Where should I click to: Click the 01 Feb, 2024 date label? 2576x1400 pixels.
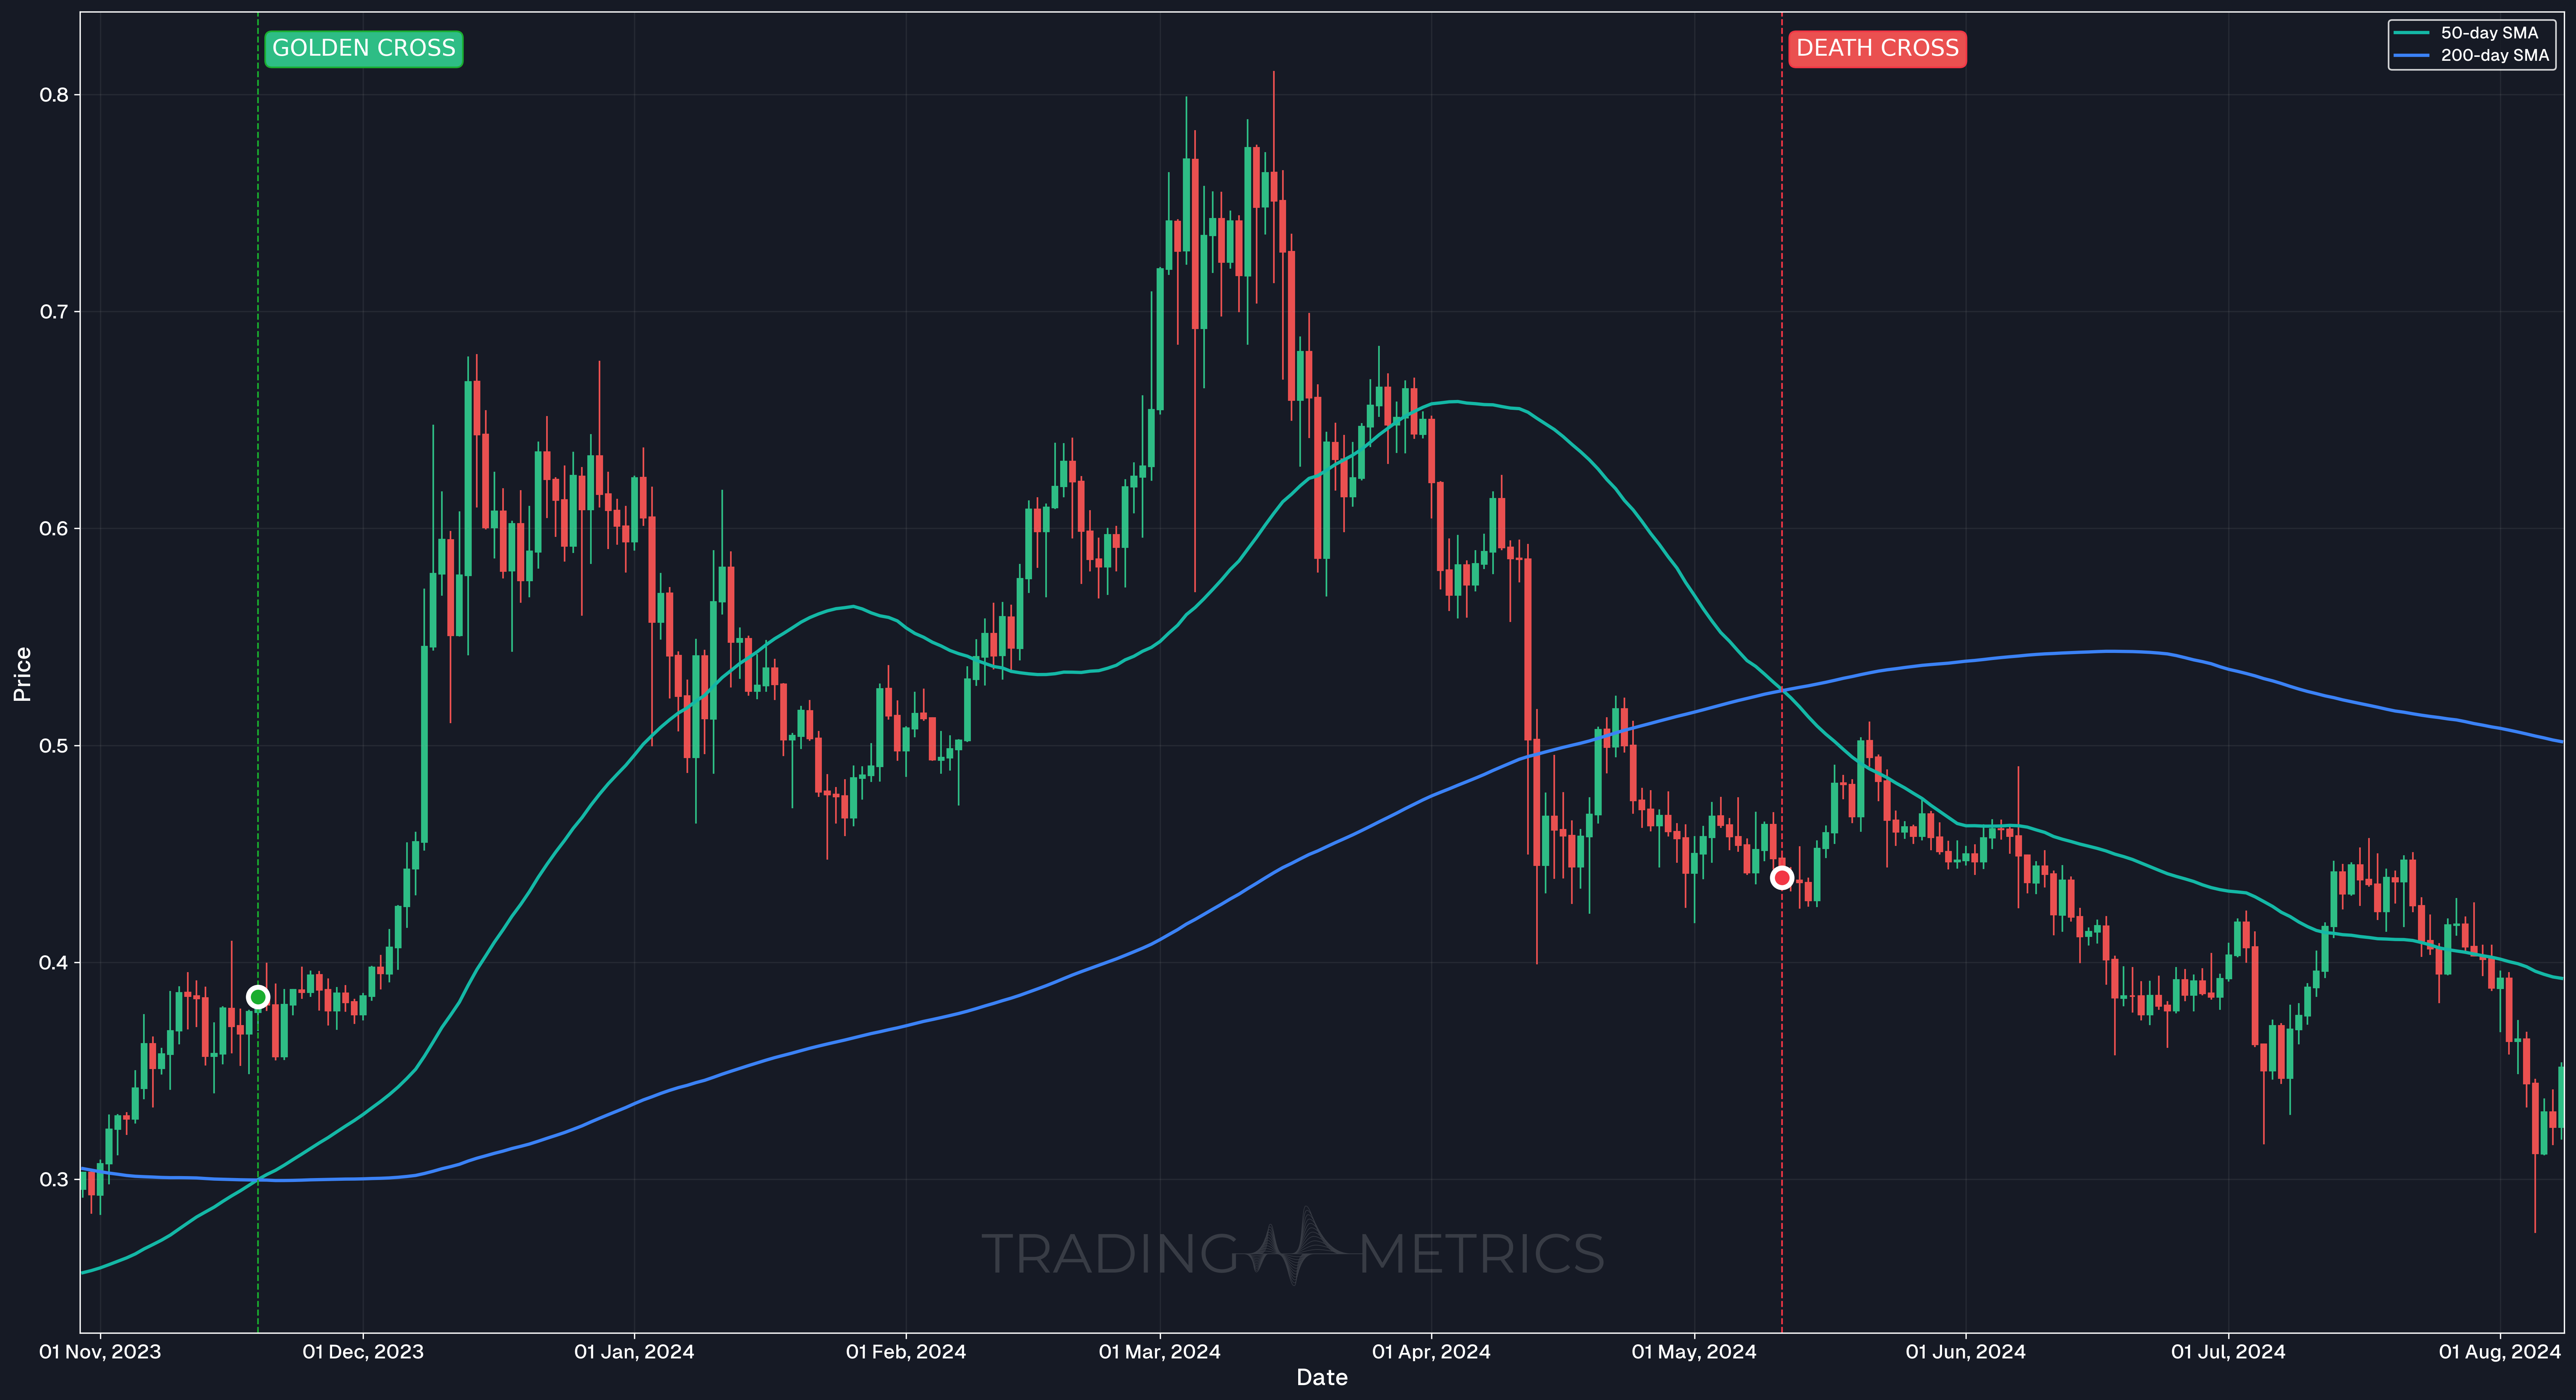coord(906,1352)
